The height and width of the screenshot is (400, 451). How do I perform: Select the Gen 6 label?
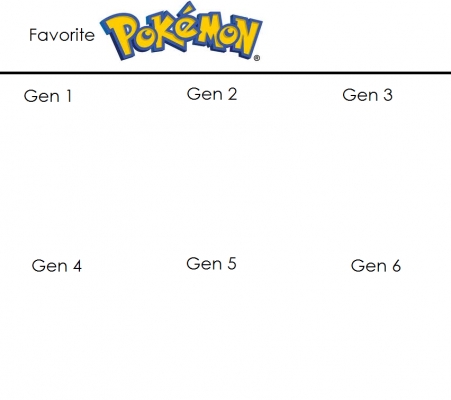pyautogui.click(x=376, y=266)
